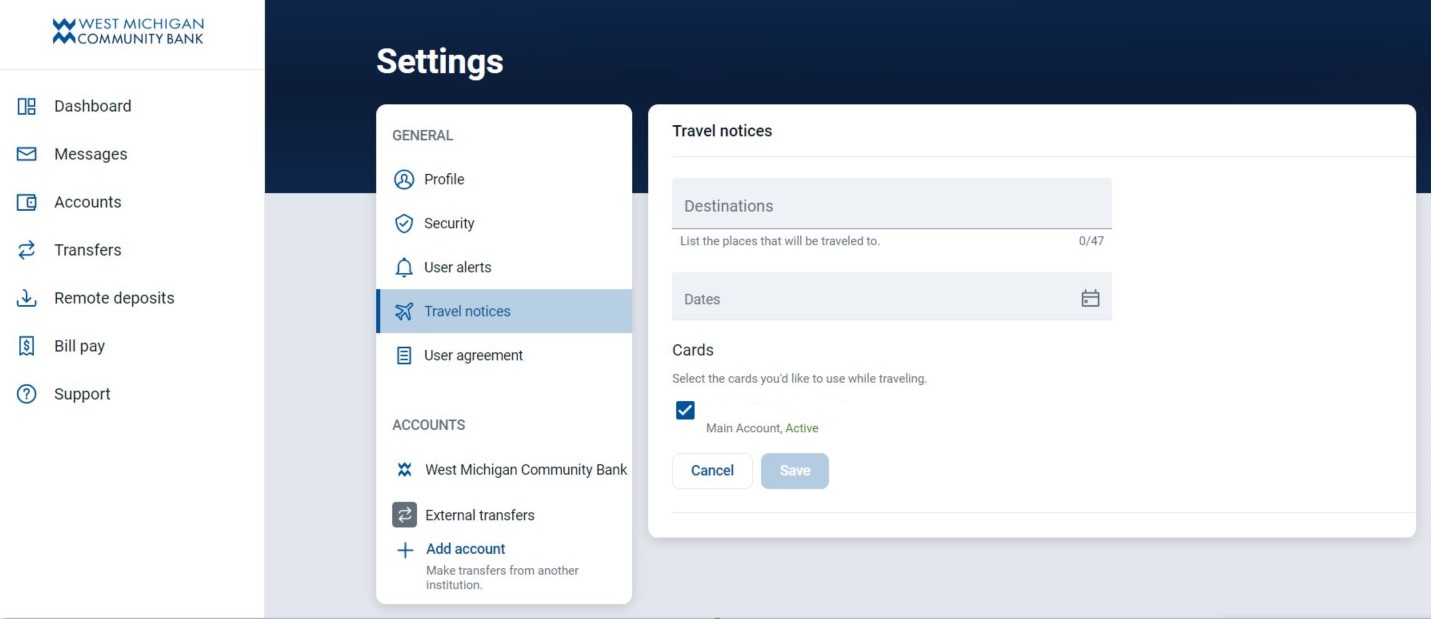Screen dimensions: 1431x619
Task: Select the Profile settings icon
Action: tap(404, 179)
